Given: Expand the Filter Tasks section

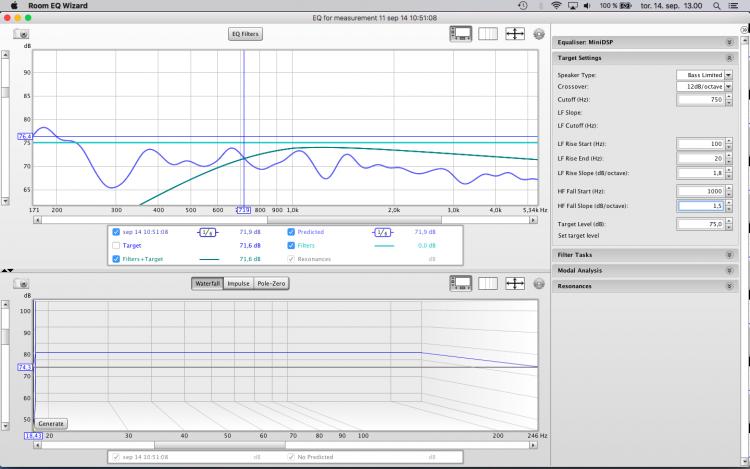Looking at the screenshot, I should [x=729, y=255].
